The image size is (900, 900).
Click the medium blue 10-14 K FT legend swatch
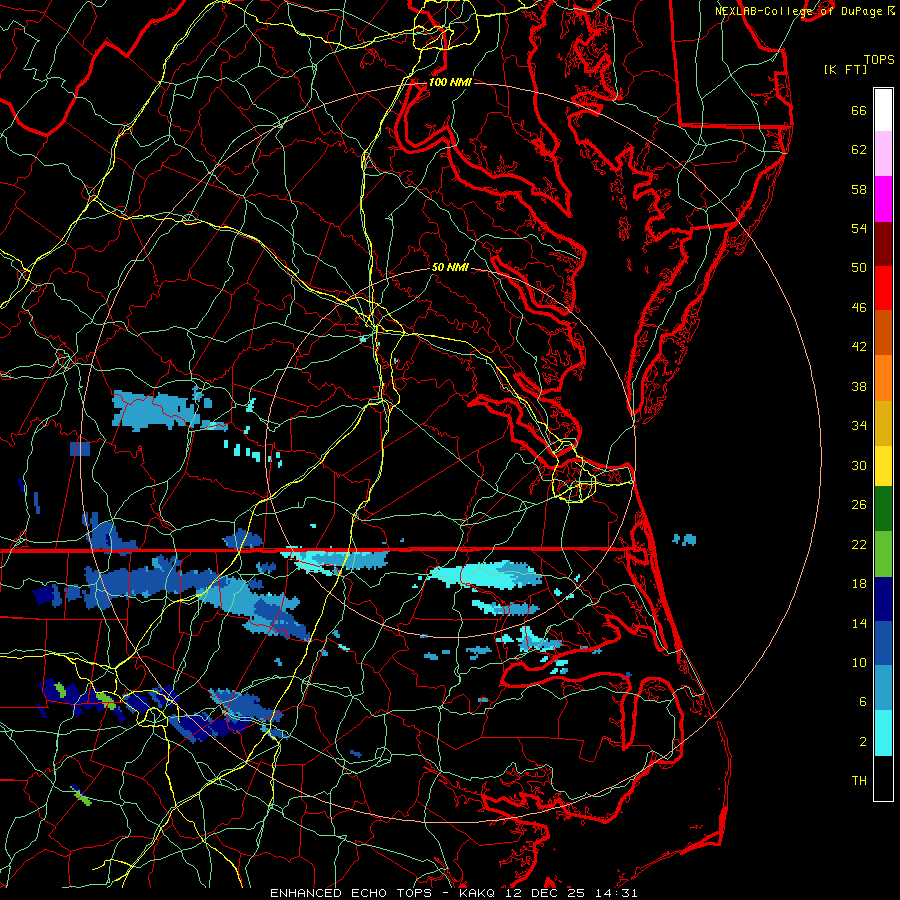point(883,643)
